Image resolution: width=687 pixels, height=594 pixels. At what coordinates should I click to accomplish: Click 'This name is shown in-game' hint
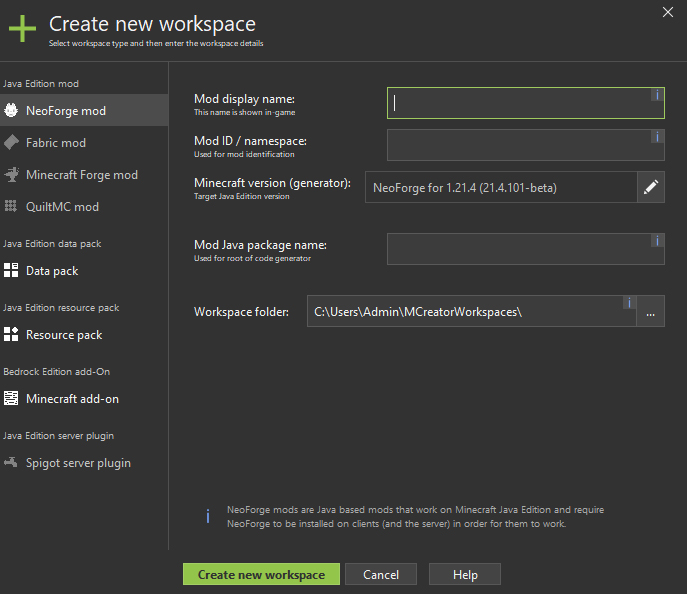244,113
